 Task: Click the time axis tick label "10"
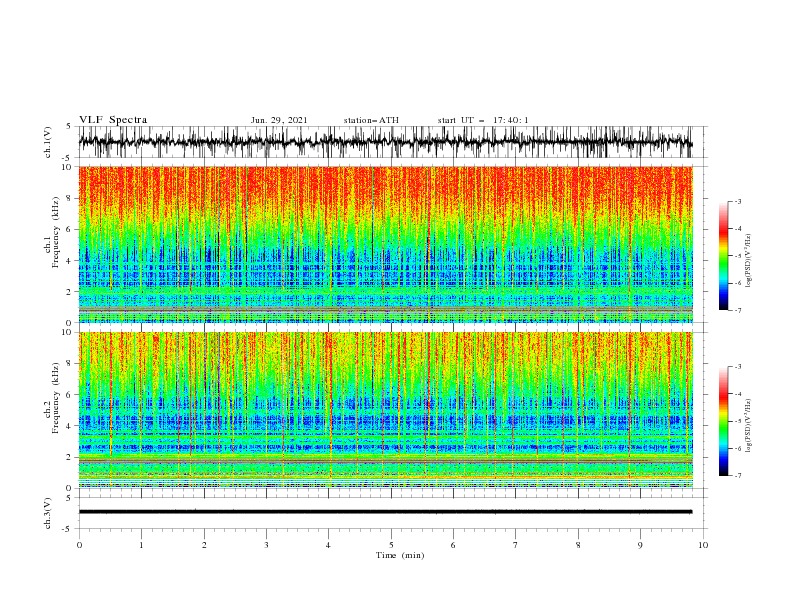point(703,545)
